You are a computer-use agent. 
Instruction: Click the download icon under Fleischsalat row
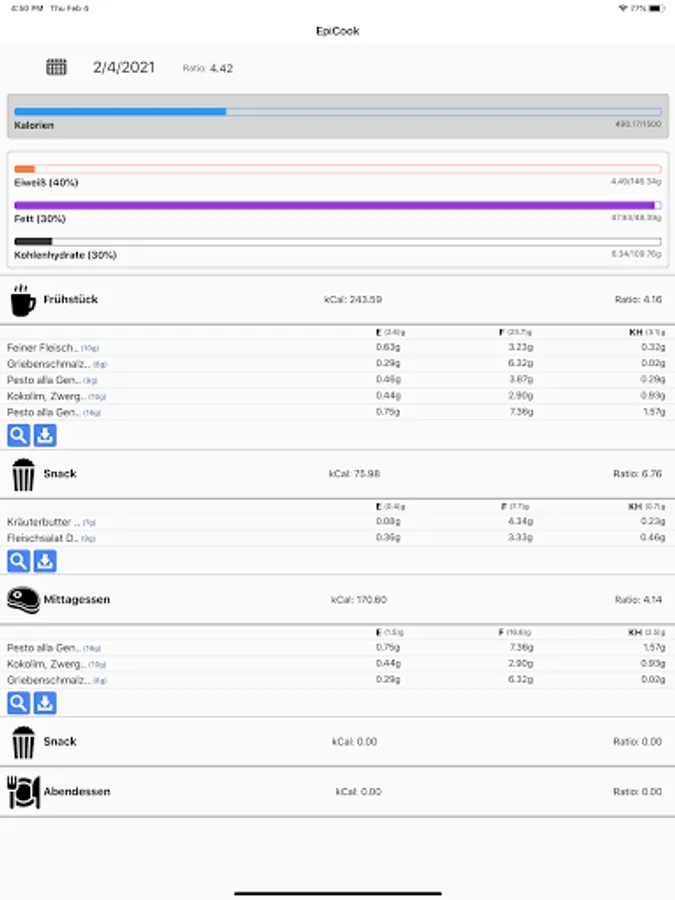click(45, 561)
